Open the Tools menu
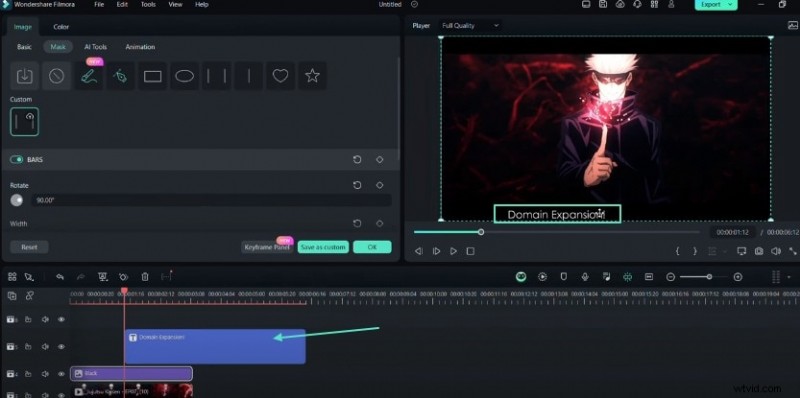This screenshot has width=800, height=398. coord(148,5)
